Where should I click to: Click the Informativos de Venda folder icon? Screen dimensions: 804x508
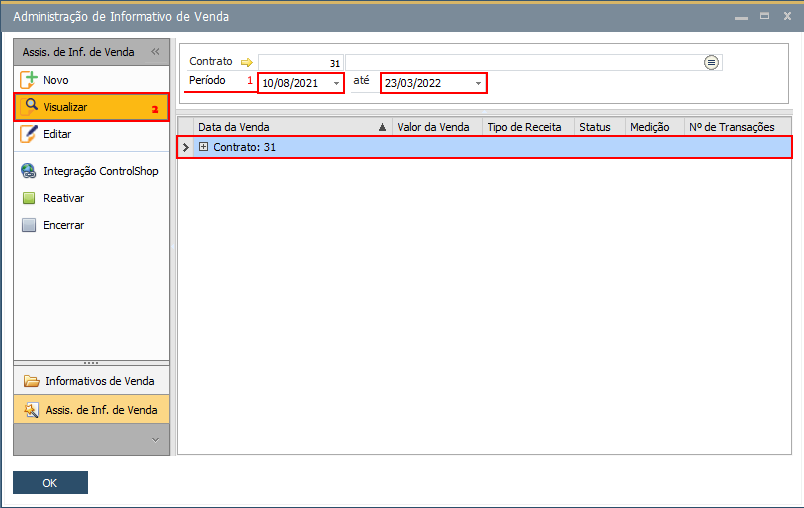coord(31,381)
